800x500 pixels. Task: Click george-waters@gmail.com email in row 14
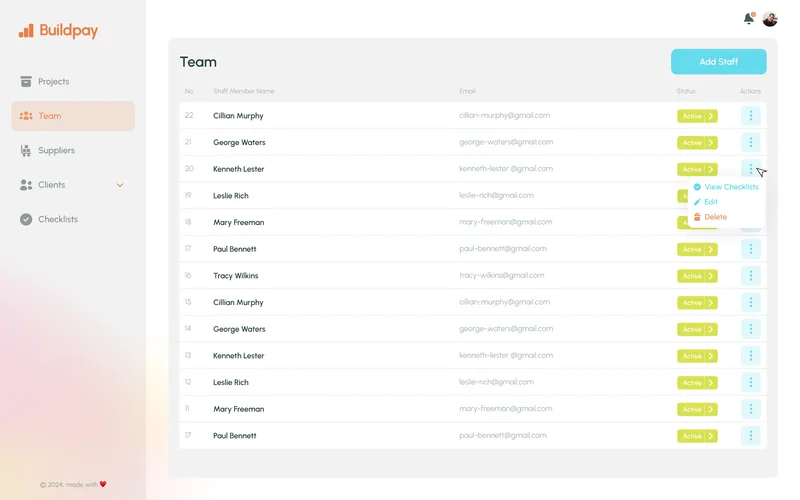(506, 329)
